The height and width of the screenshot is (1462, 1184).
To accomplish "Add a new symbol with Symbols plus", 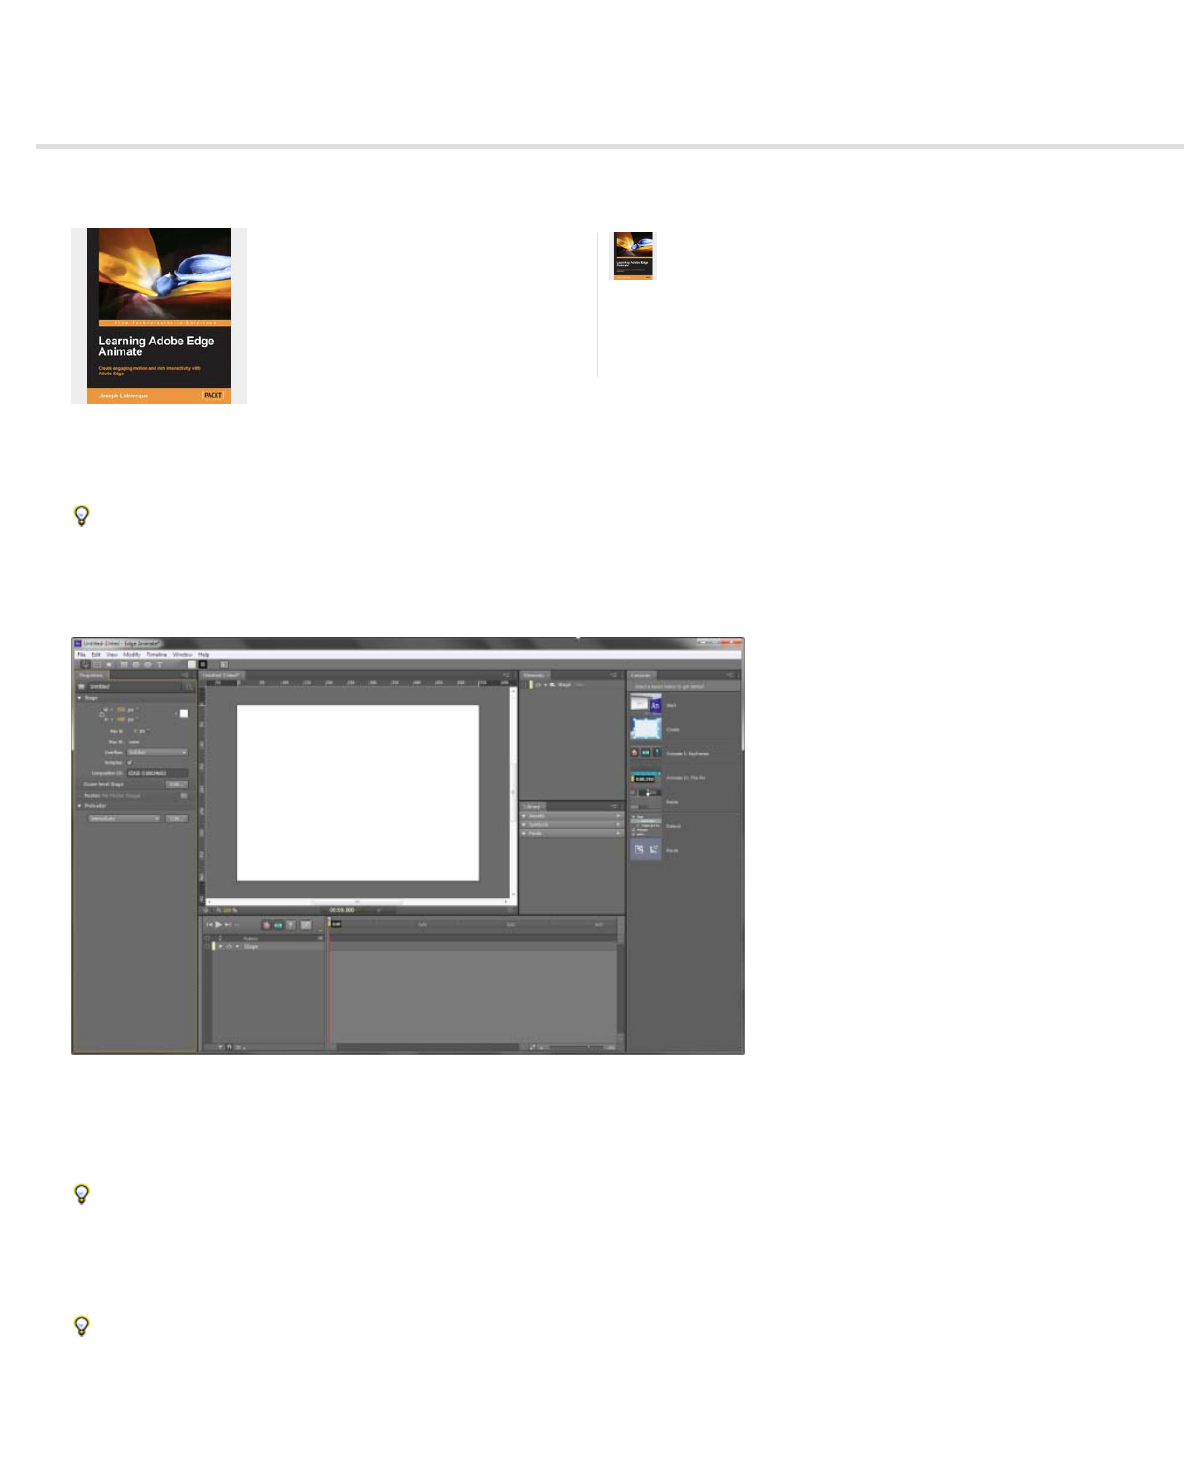I will point(618,825).
